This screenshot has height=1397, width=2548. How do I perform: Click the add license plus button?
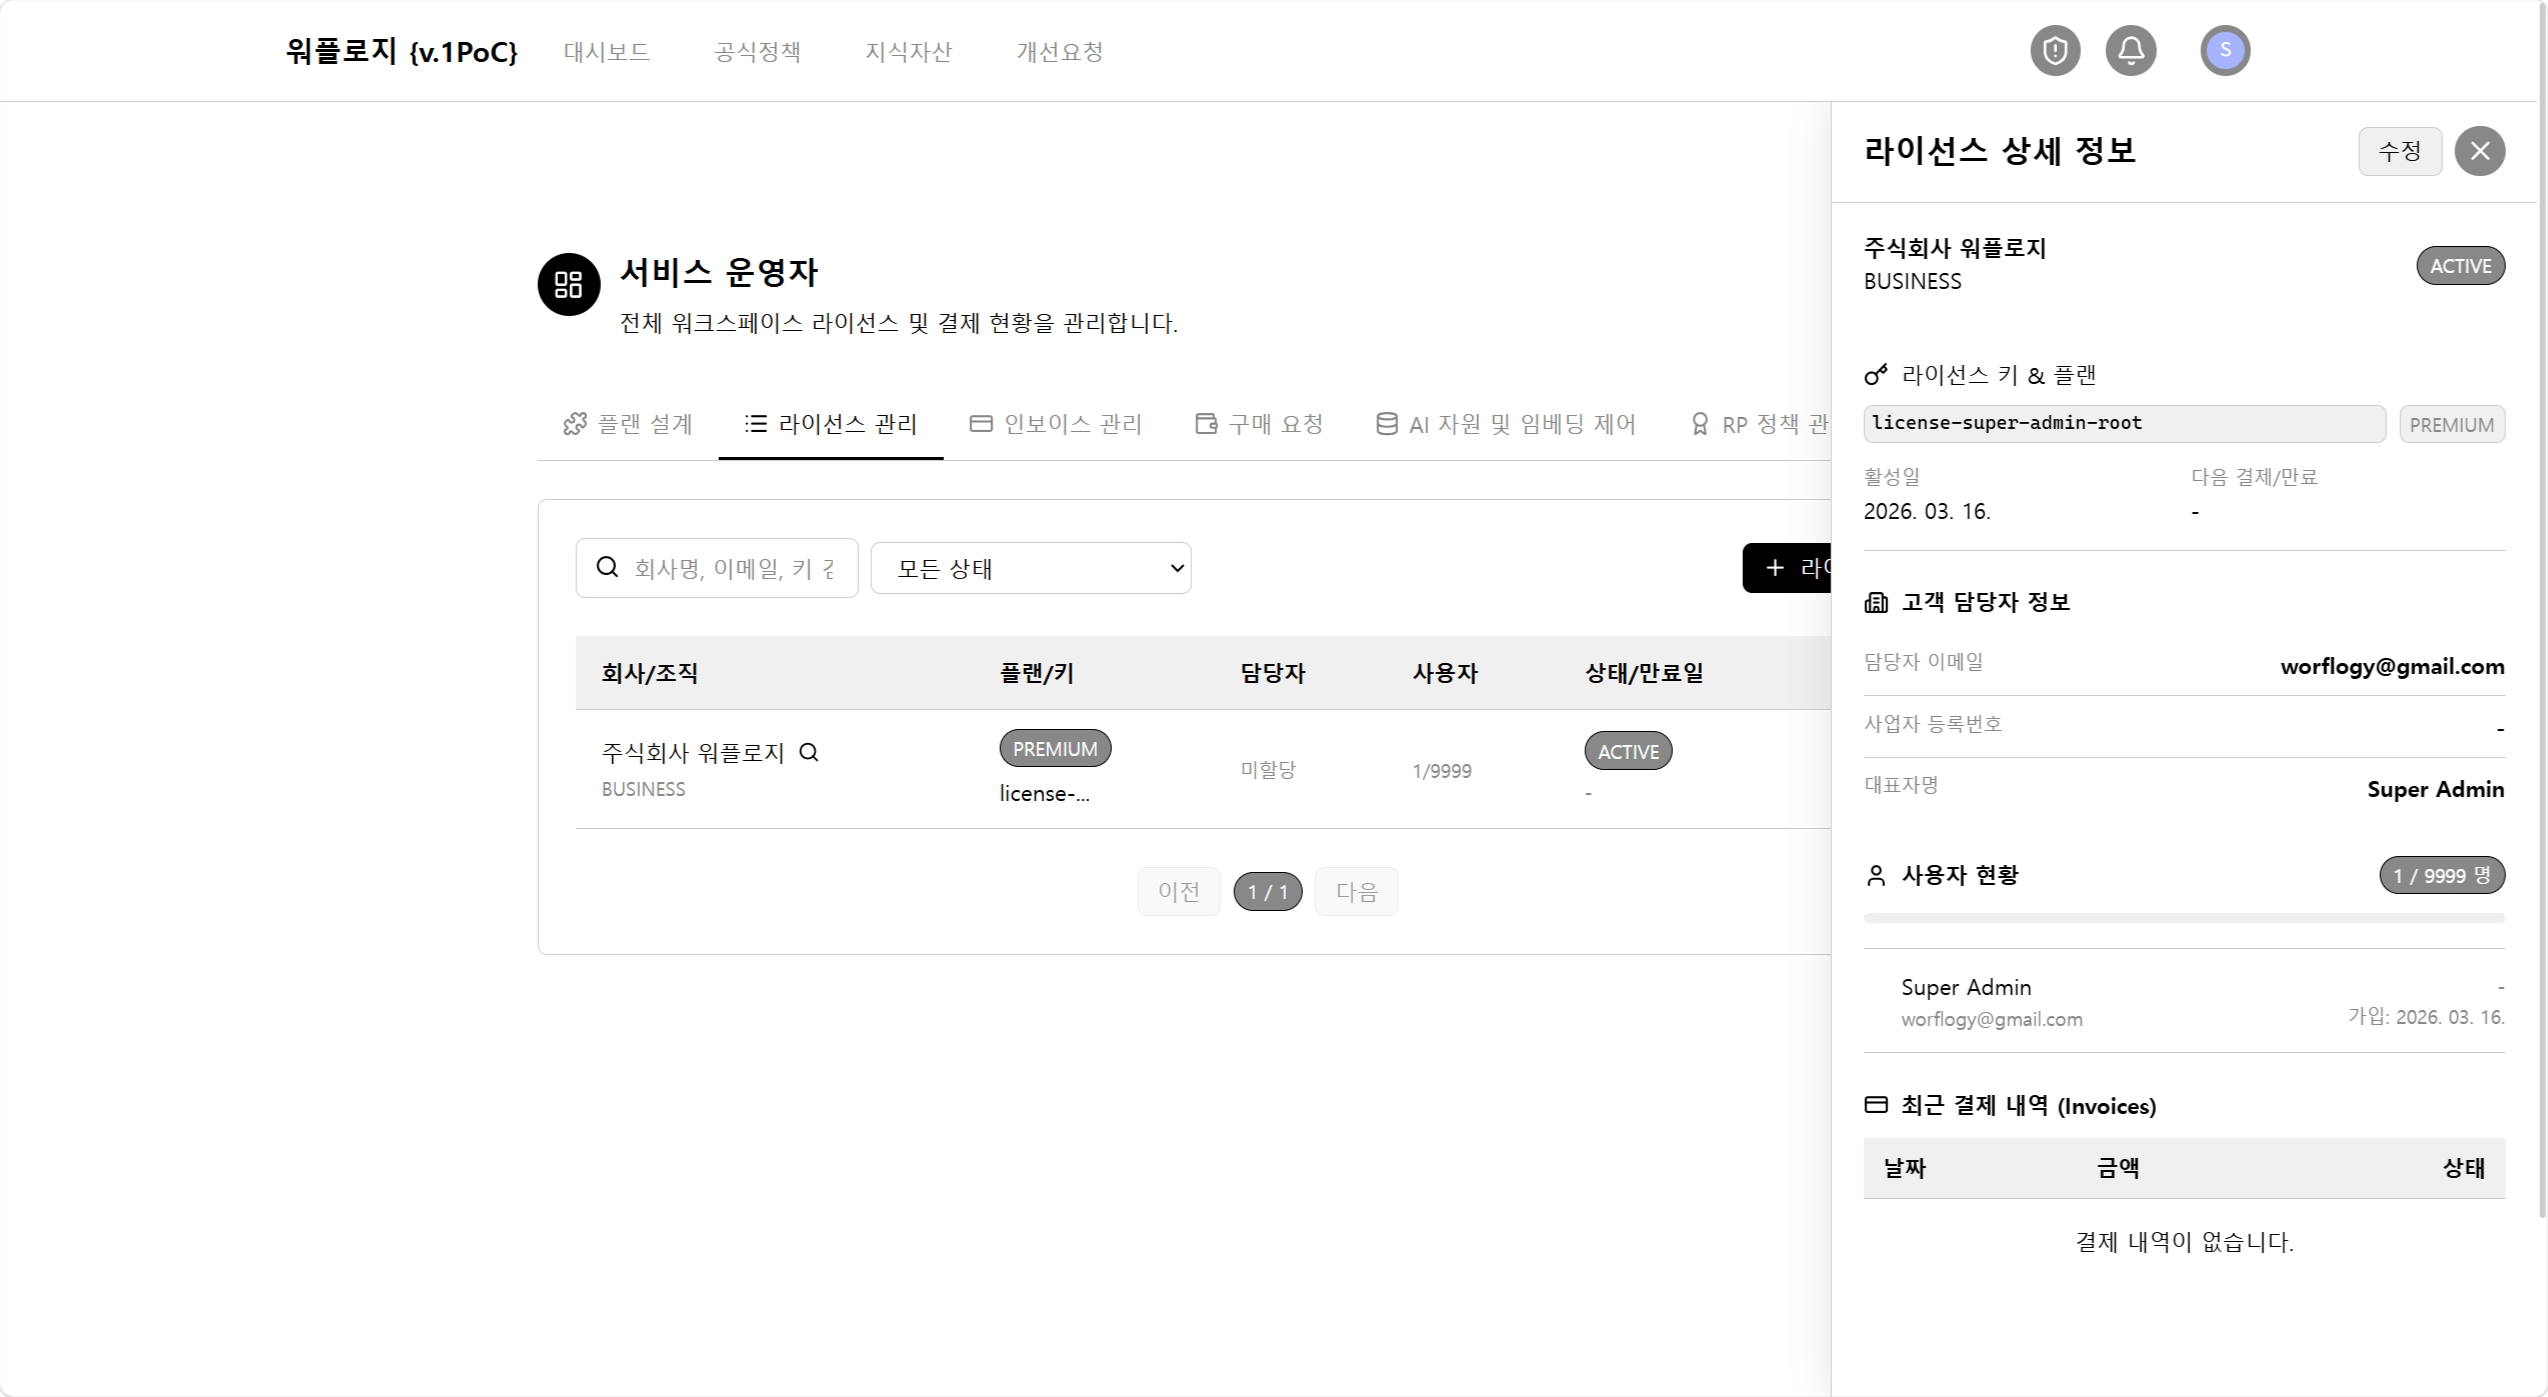tap(1787, 568)
